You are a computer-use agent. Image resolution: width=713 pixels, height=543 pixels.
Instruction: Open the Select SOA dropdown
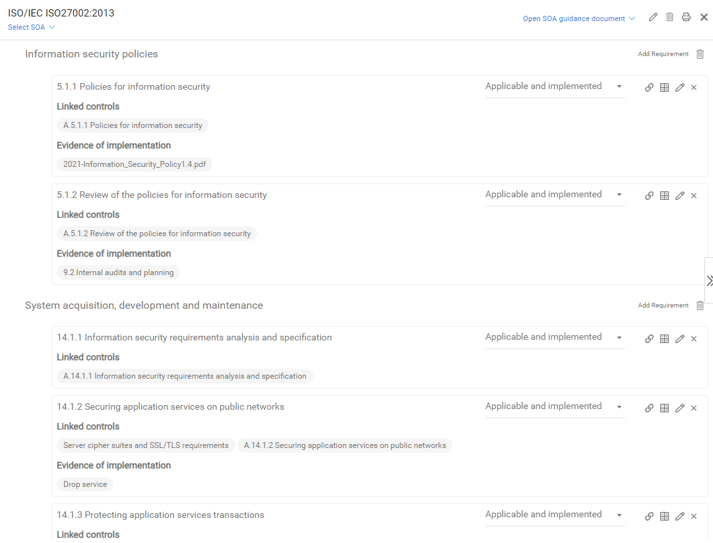coord(31,27)
